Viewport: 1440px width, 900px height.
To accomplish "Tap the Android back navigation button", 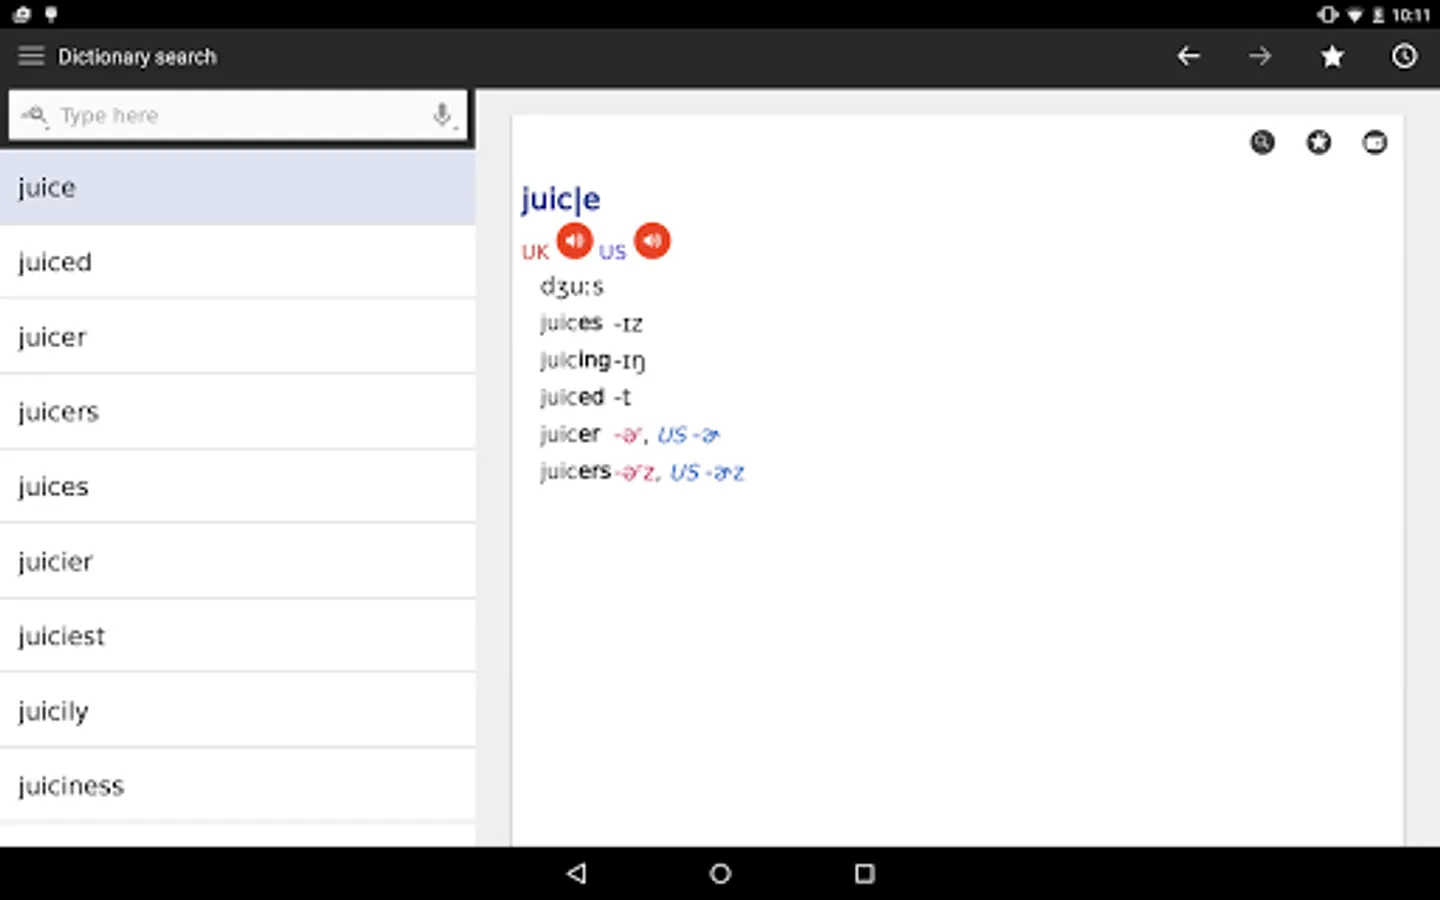I will [576, 873].
